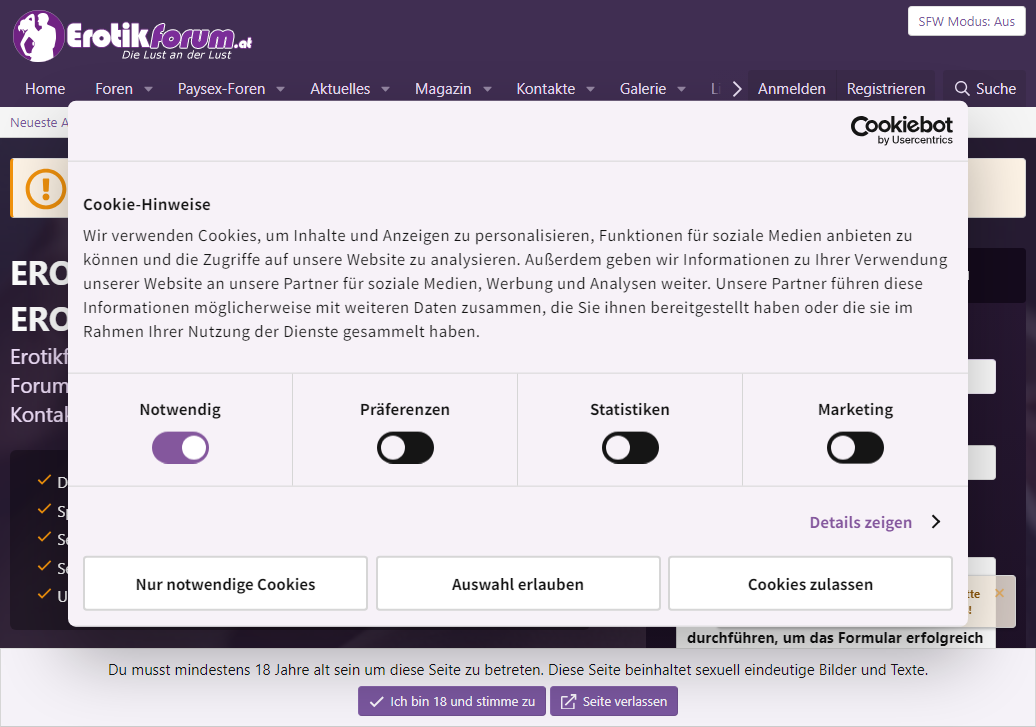Click the orange exclamation warning icon
Screen dimensions: 1036x727
(46, 188)
